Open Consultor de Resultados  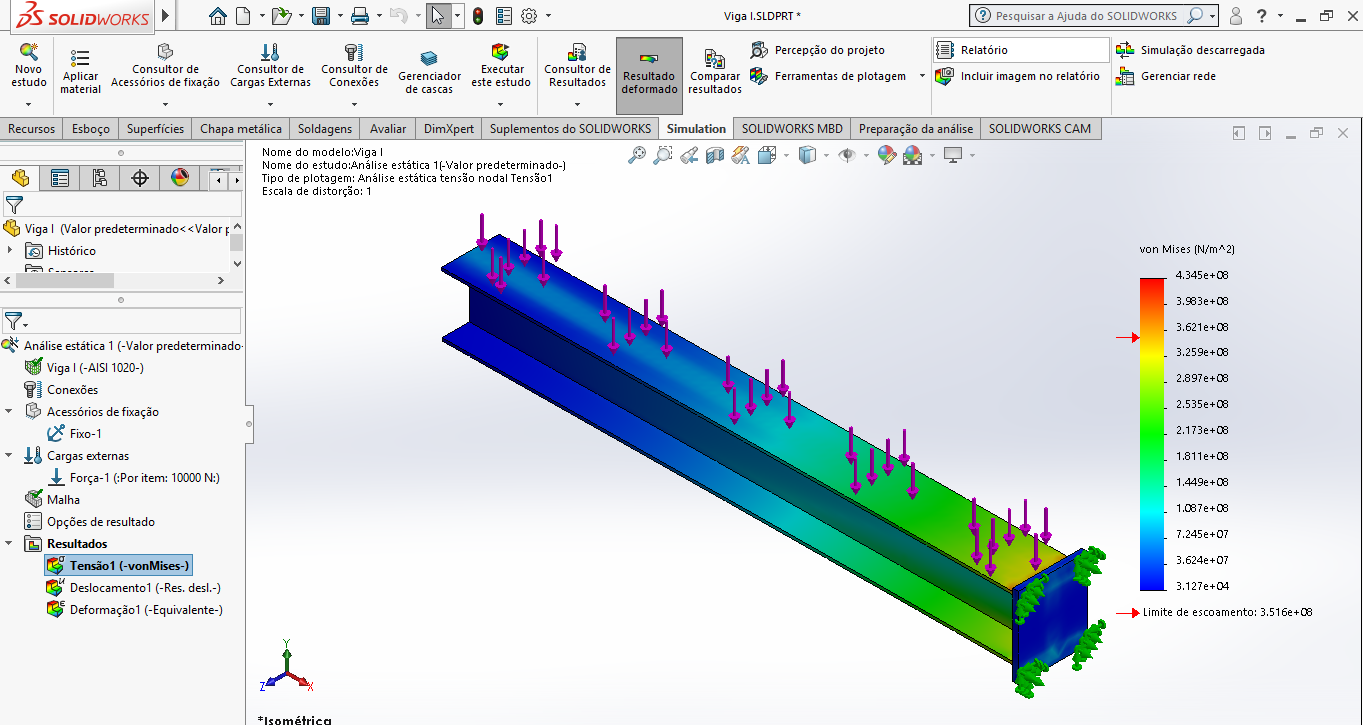(577, 54)
